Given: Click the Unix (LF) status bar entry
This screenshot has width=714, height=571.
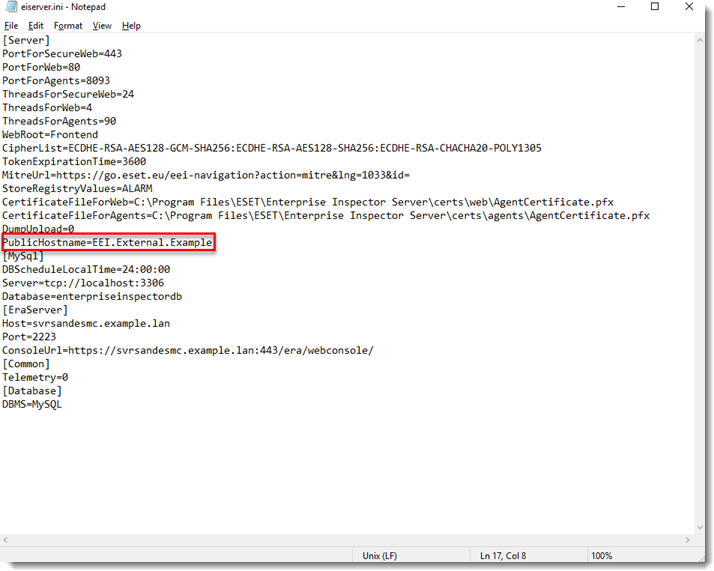Looking at the screenshot, I should 380,556.
